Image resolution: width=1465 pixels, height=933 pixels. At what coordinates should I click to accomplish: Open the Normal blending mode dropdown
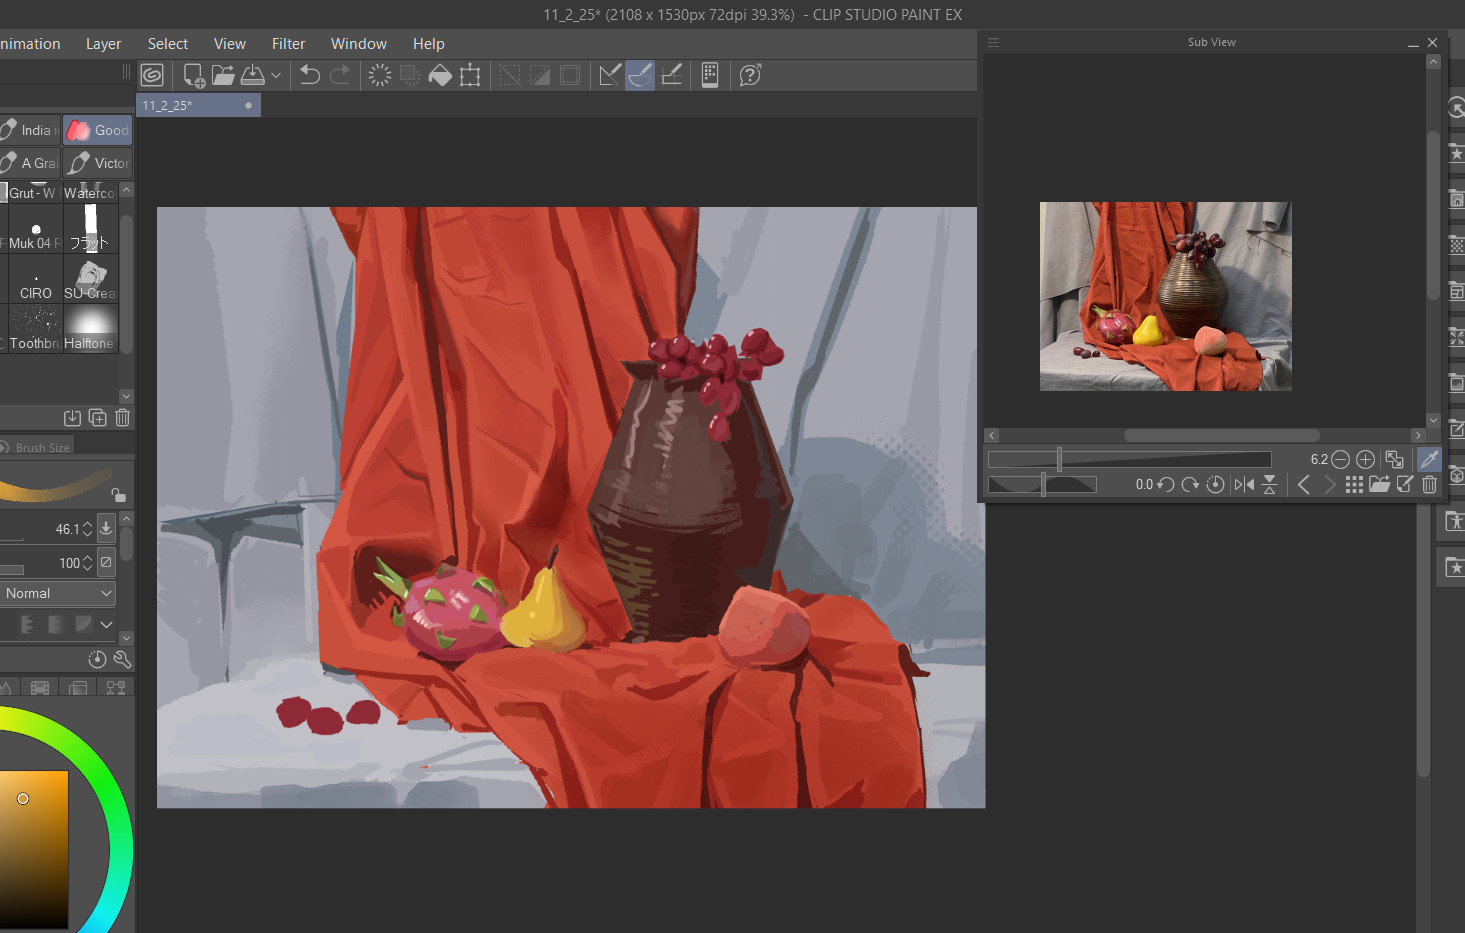58,593
